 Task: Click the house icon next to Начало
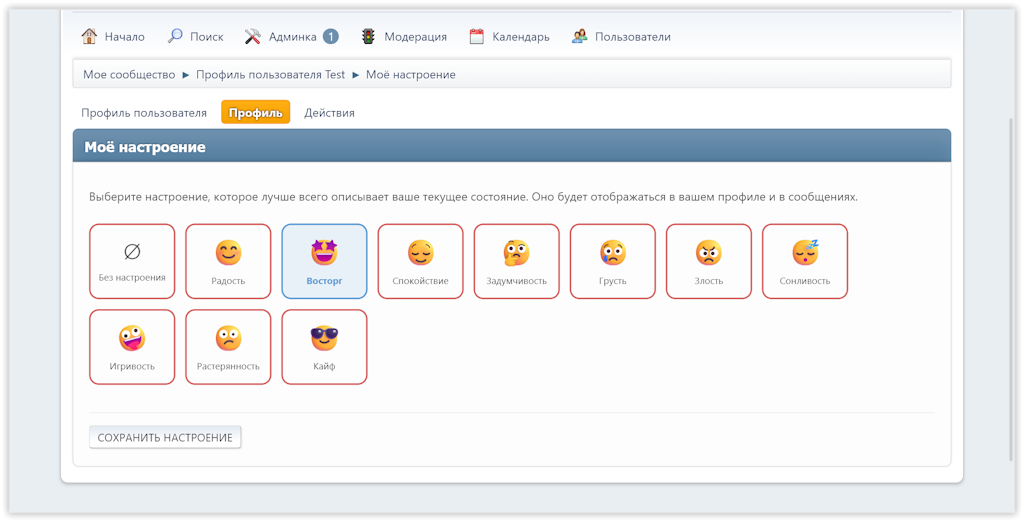click(x=89, y=36)
